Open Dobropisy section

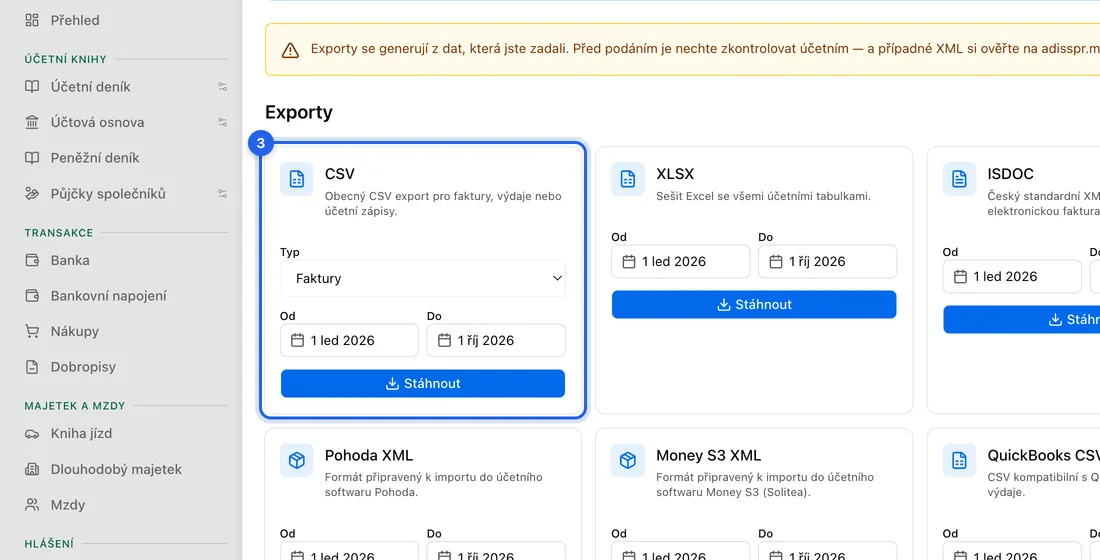83,367
